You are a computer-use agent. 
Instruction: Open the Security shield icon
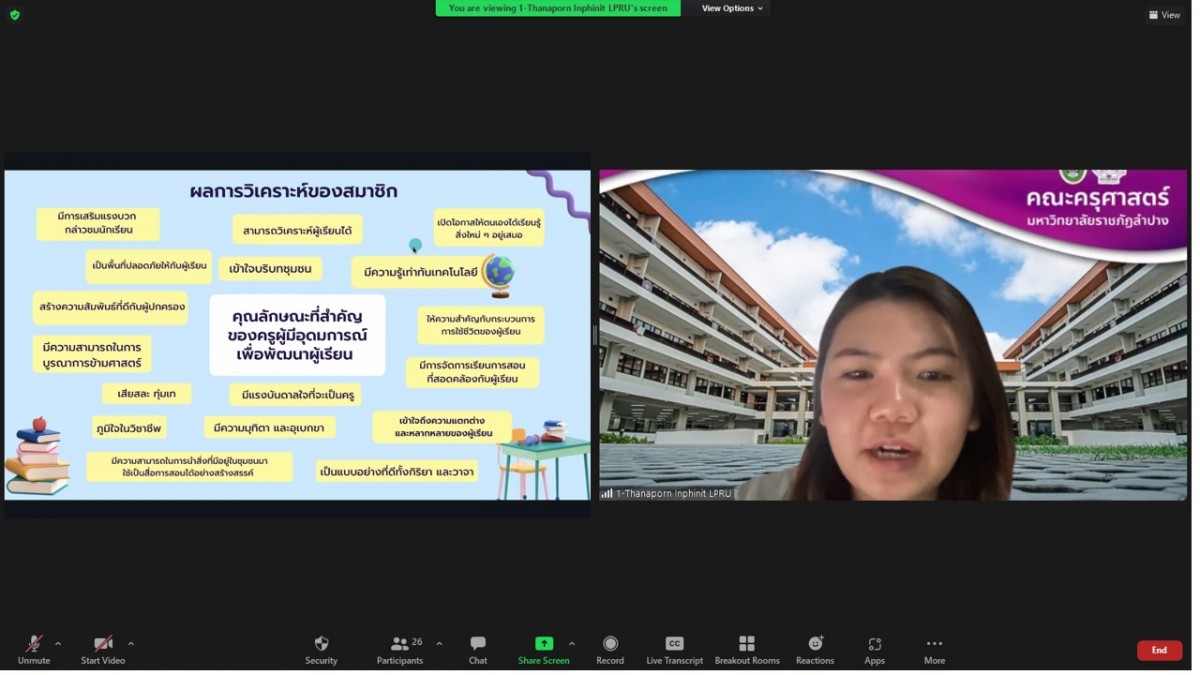pos(321,644)
